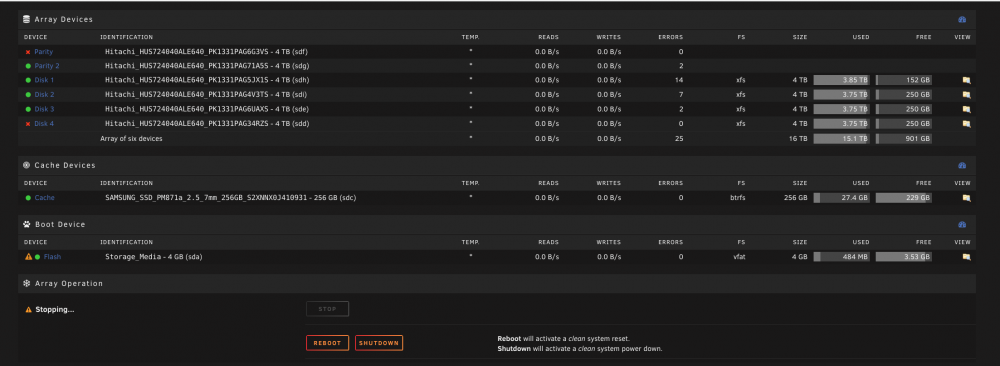
Task: Browse Disk 4 with its view folder icon
Action: pyautogui.click(x=966, y=124)
